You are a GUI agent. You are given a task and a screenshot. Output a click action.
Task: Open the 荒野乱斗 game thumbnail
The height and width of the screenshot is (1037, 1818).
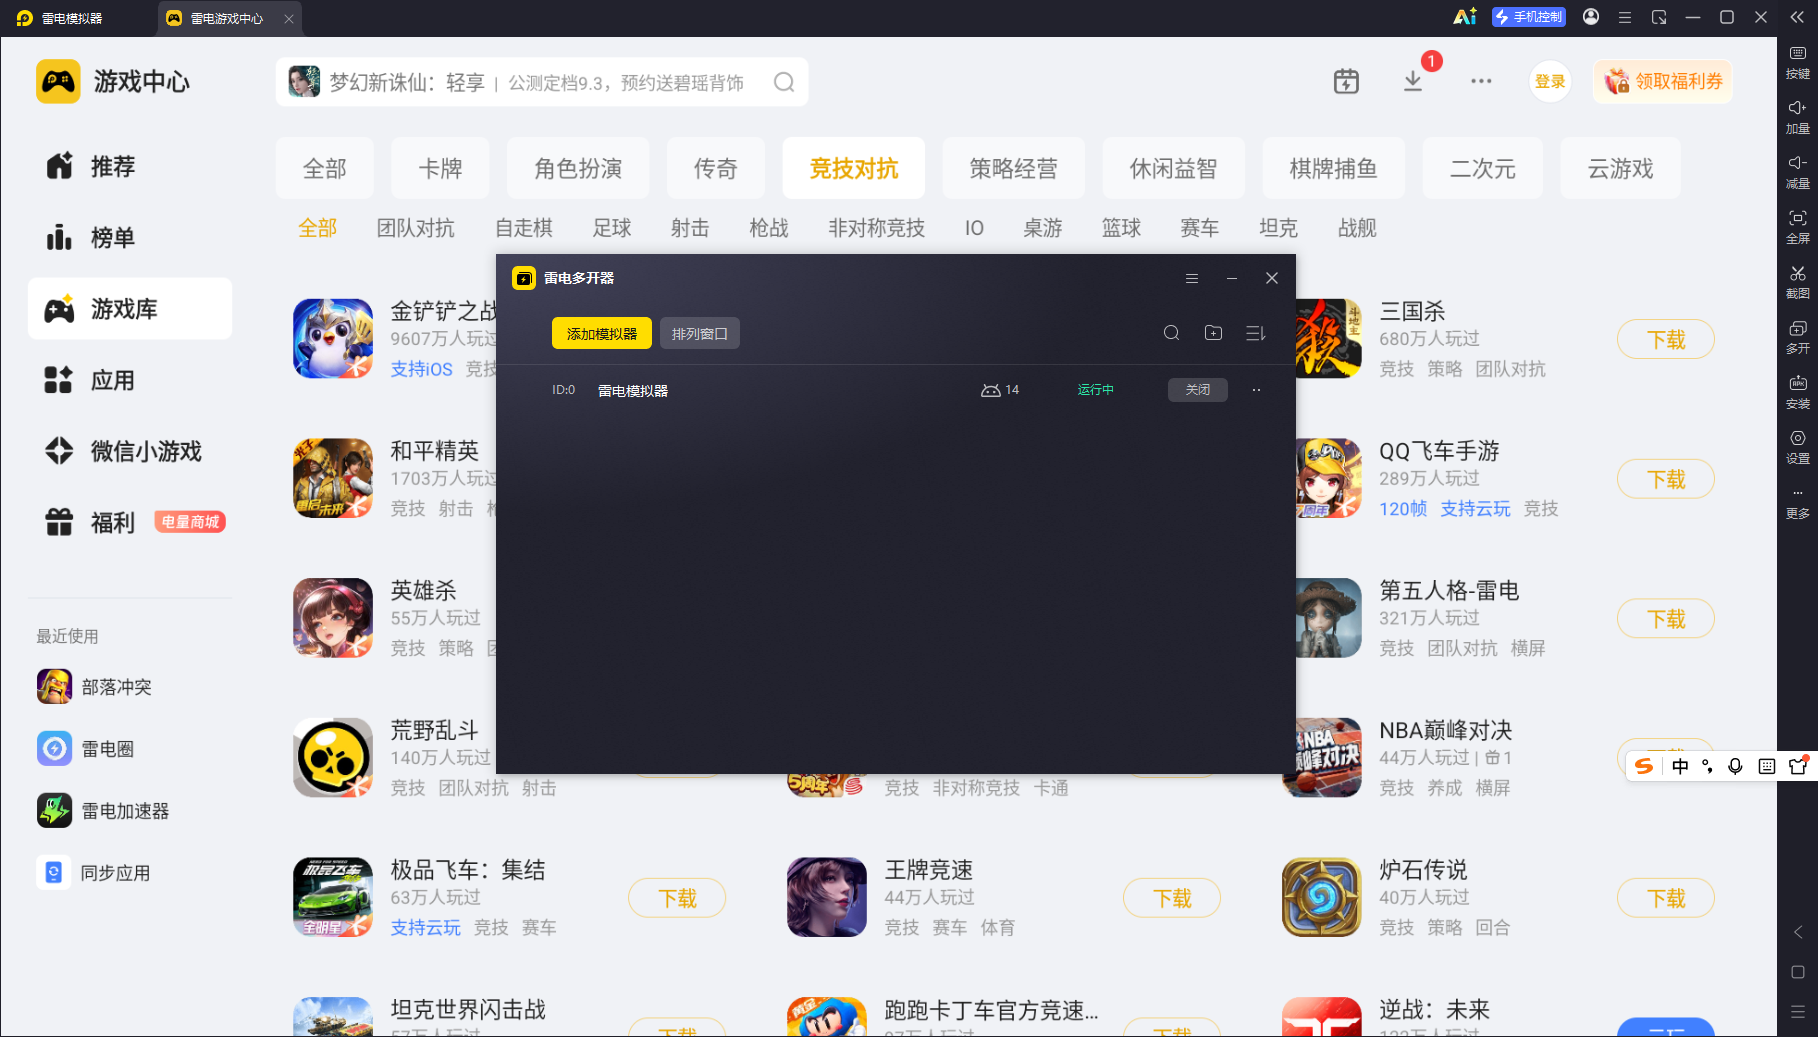333,757
